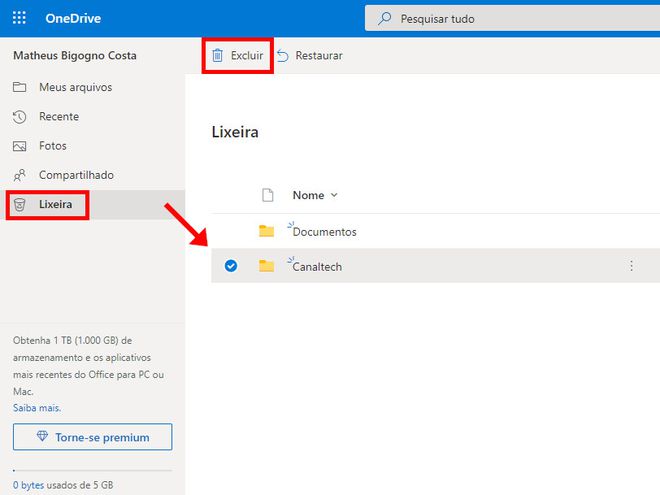Screen dimensions: 660x495
Task: Open Lixeira in the sidebar
Action: click(x=93, y=205)
